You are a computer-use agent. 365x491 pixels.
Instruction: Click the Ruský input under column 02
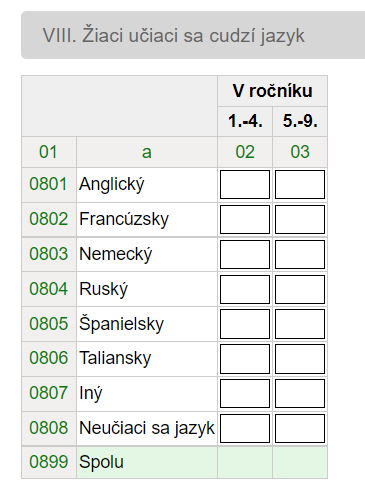[245, 289]
